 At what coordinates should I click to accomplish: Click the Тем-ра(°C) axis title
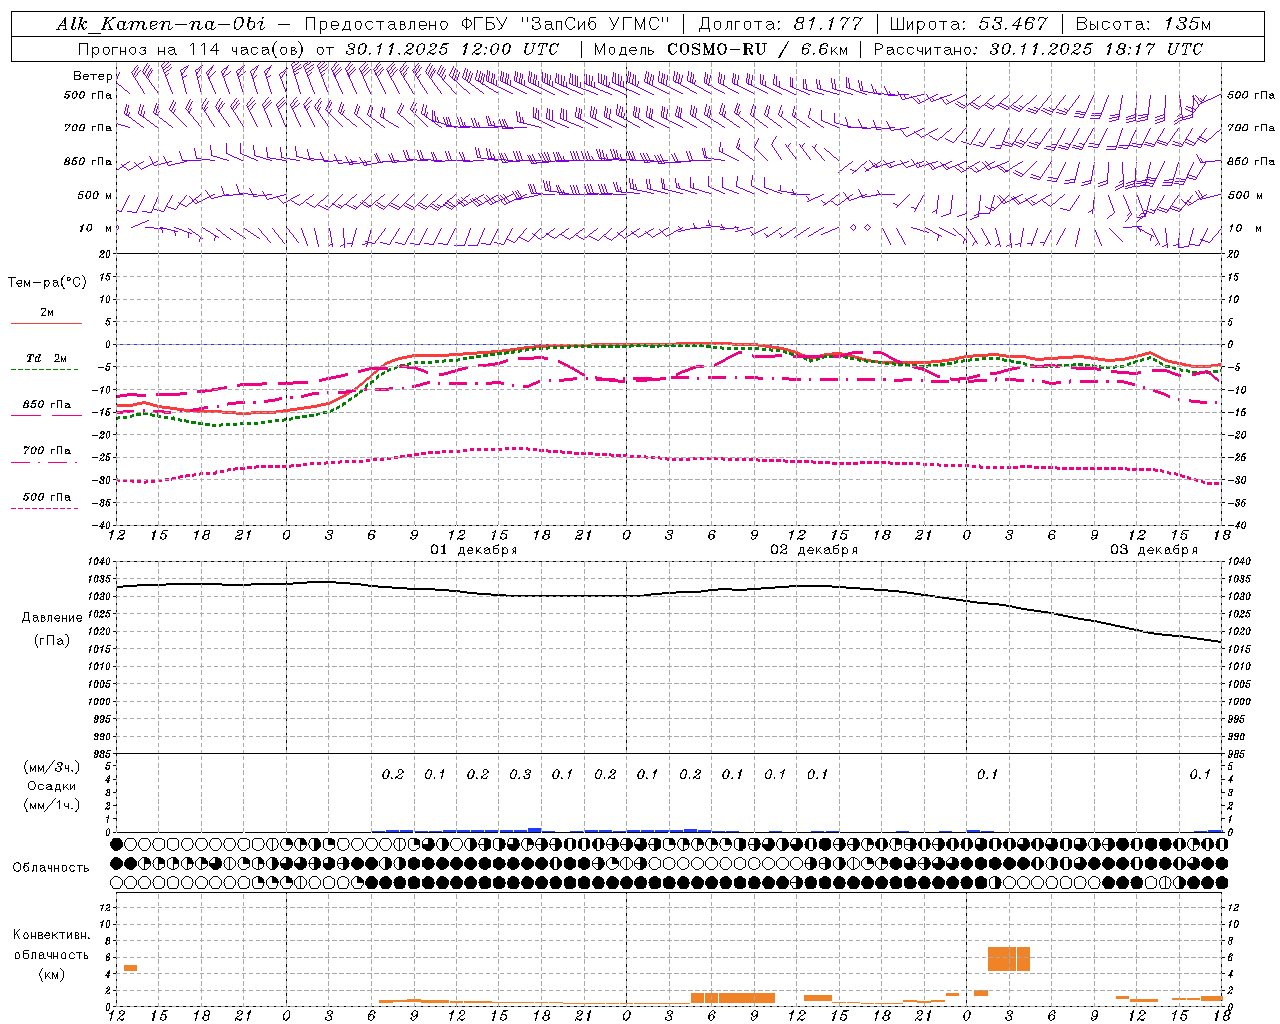pyautogui.click(x=47, y=283)
